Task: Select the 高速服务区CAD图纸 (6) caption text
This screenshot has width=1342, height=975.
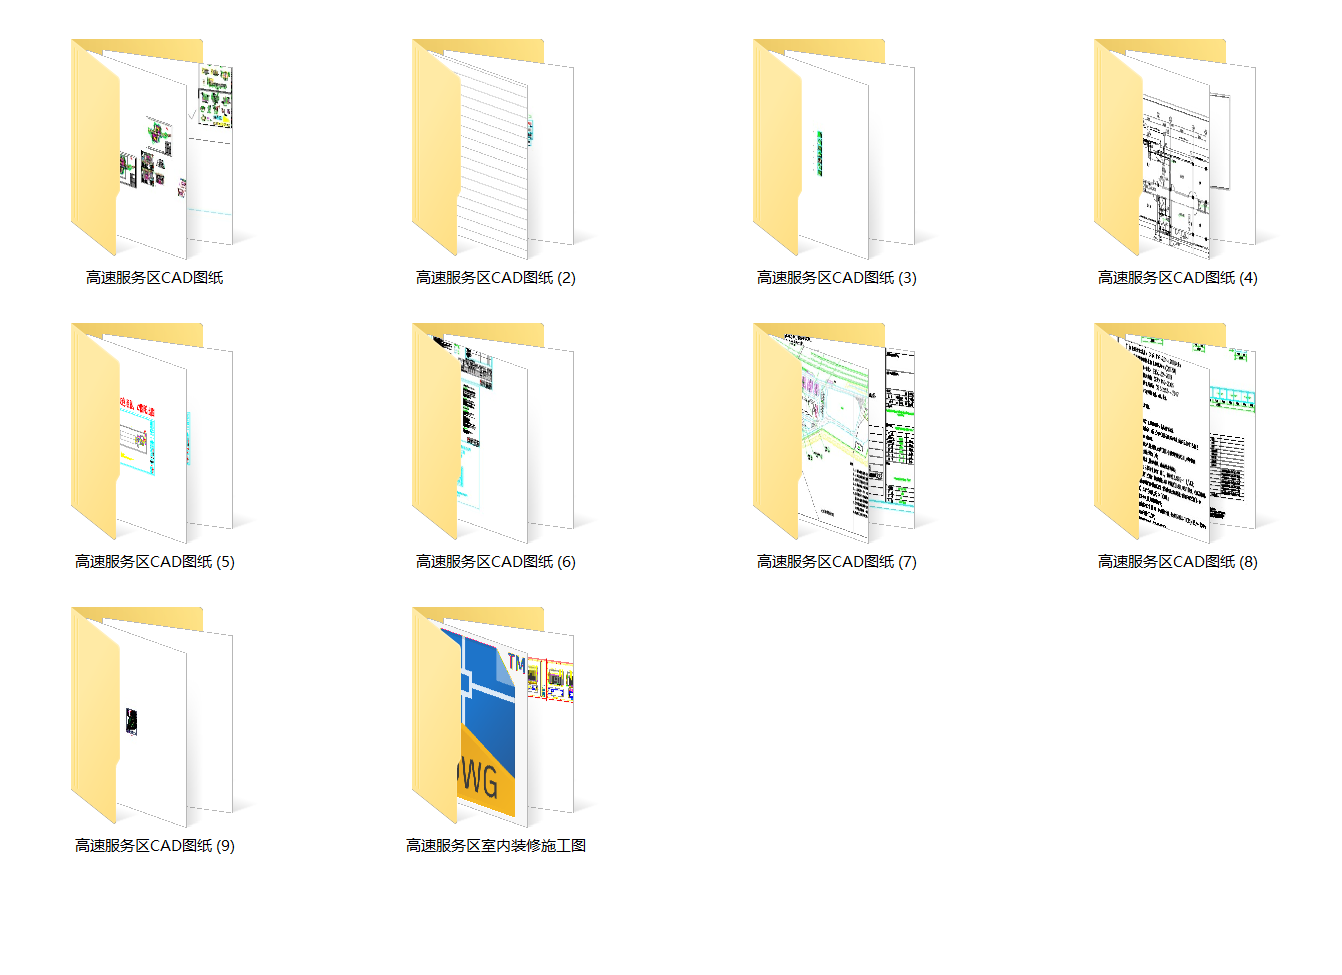Action: 495,562
